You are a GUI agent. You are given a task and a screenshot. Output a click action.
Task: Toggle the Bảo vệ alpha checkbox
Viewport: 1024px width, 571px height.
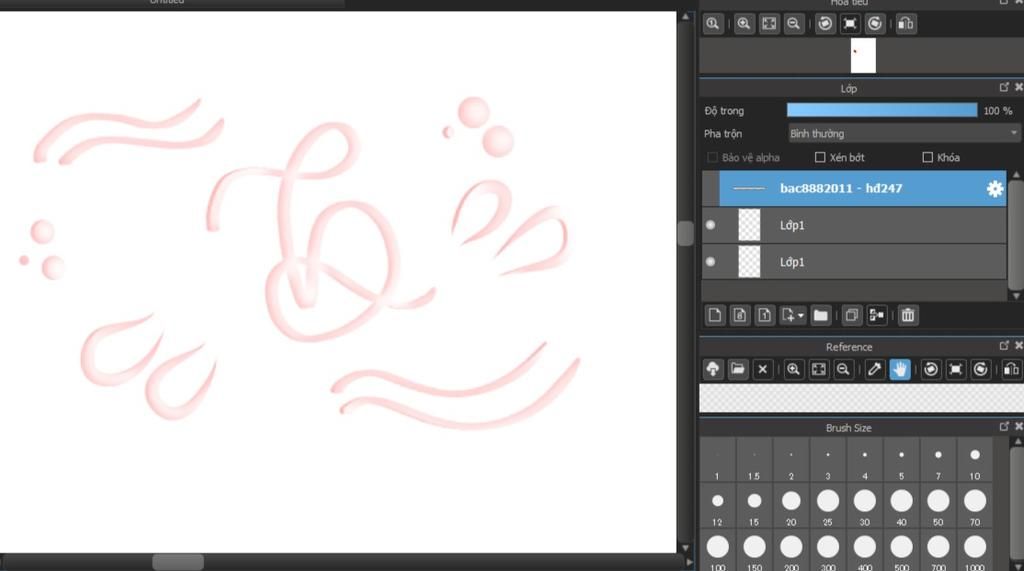click(712, 157)
